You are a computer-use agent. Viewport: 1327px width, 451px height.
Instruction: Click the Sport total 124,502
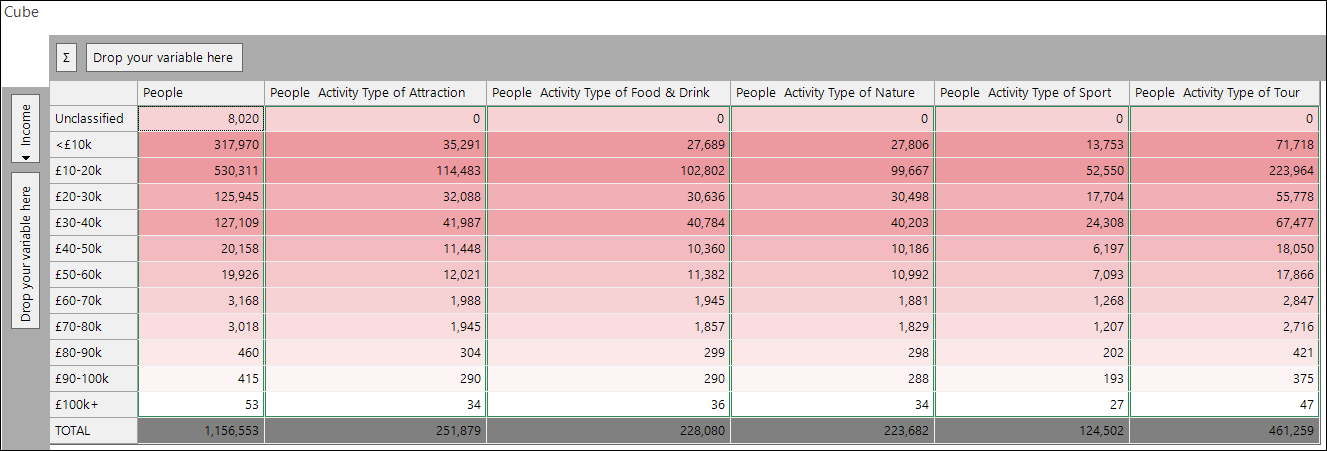(1033, 430)
